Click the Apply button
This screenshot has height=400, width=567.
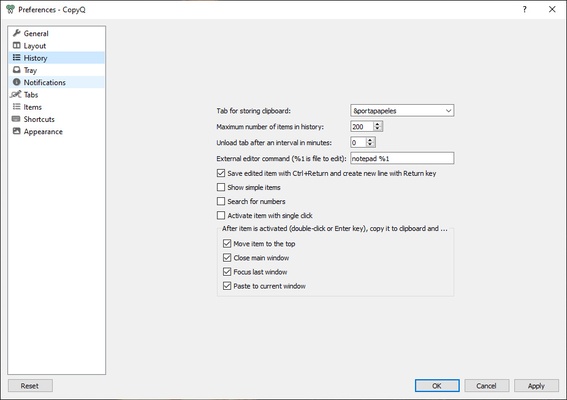pos(536,386)
